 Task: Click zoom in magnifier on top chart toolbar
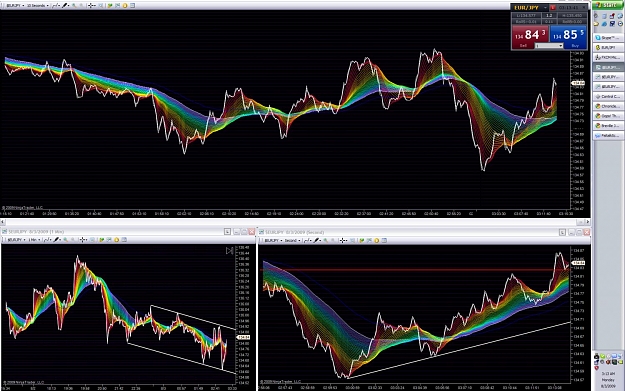(74, 6)
